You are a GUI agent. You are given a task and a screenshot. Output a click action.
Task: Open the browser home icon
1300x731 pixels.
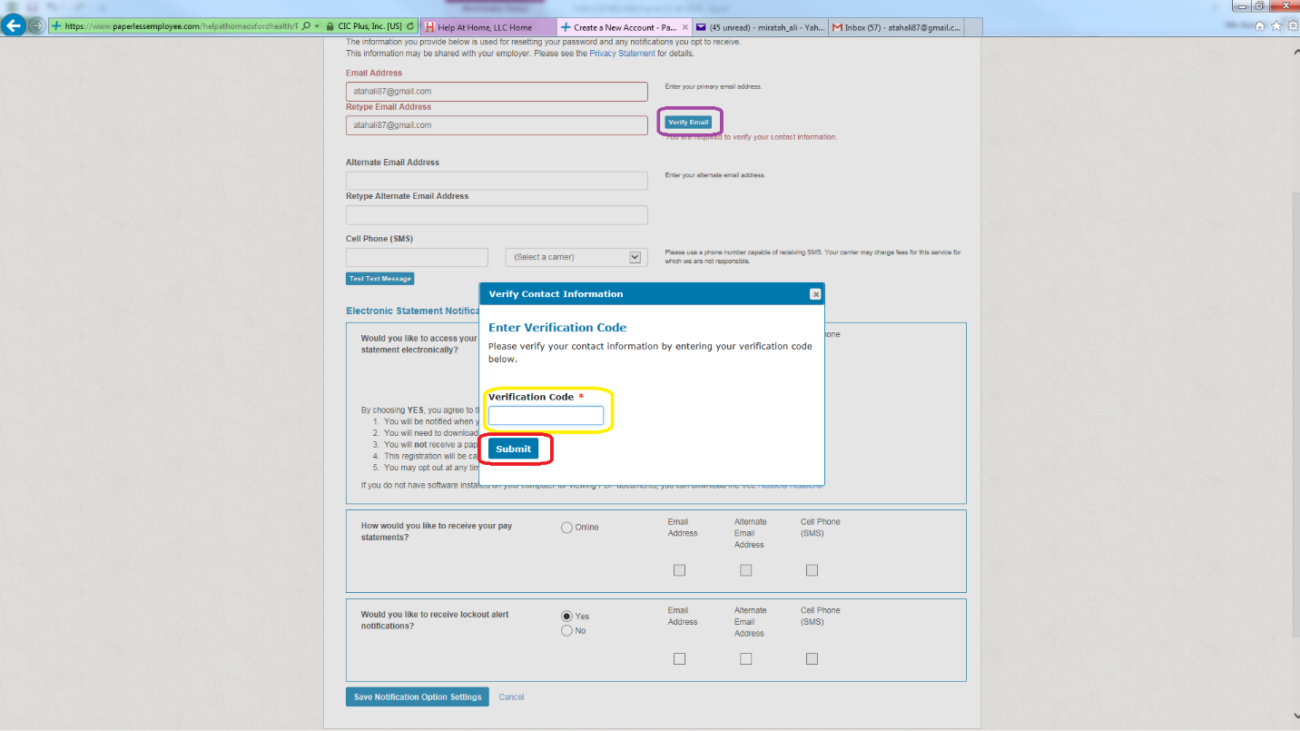pyautogui.click(x=1260, y=26)
